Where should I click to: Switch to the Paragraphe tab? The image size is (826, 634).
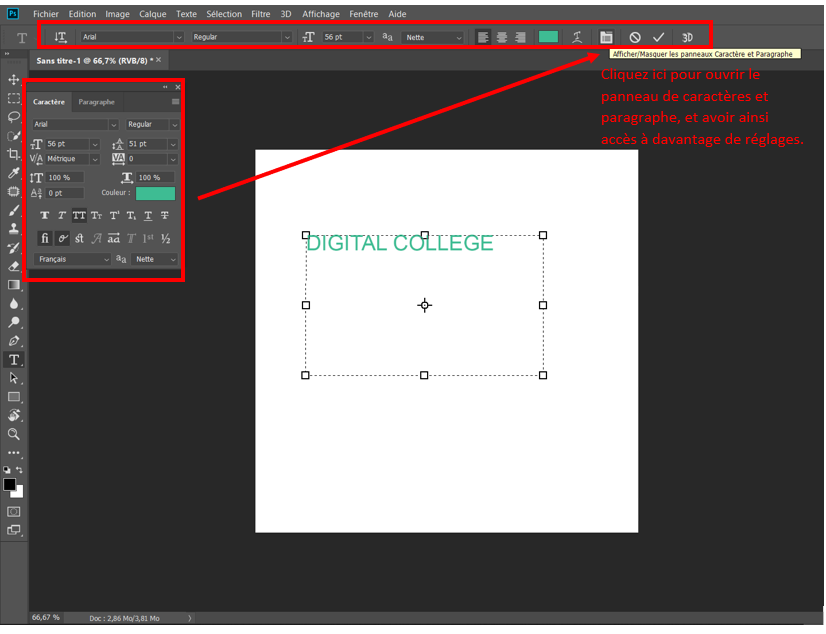click(x=96, y=102)
